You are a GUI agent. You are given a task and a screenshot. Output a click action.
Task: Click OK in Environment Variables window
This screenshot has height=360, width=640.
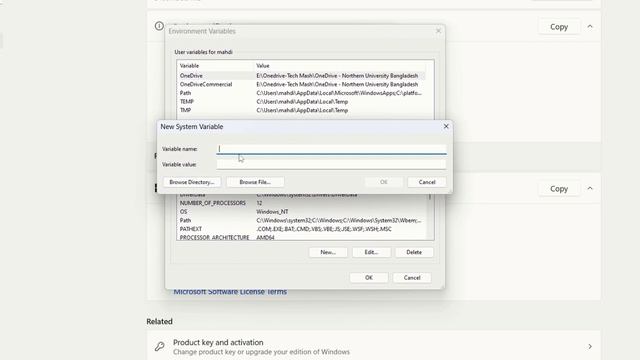coord(369,278)
